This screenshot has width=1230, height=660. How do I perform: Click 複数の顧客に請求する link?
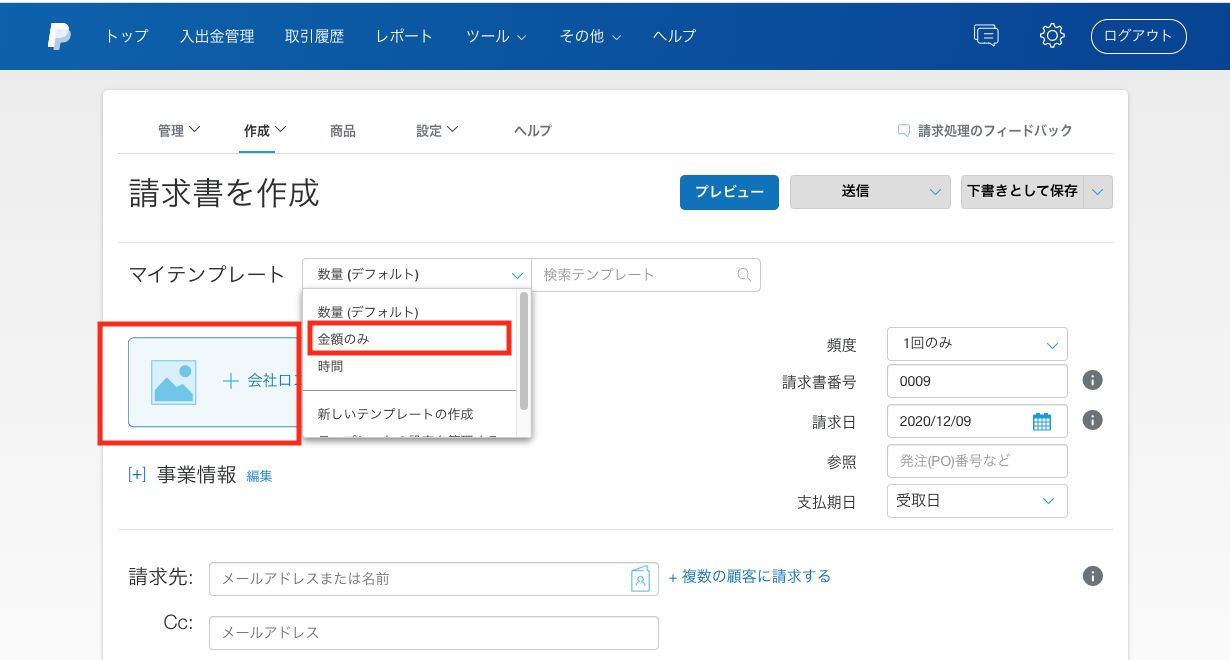(x=749, y=576)
